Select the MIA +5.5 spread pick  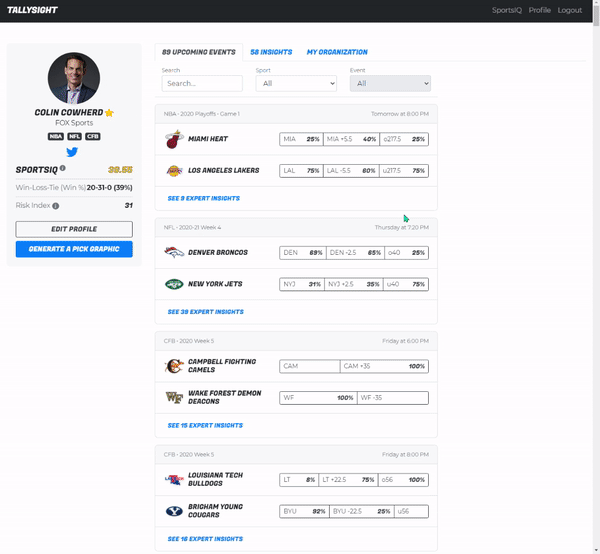(x=351, y=139)
